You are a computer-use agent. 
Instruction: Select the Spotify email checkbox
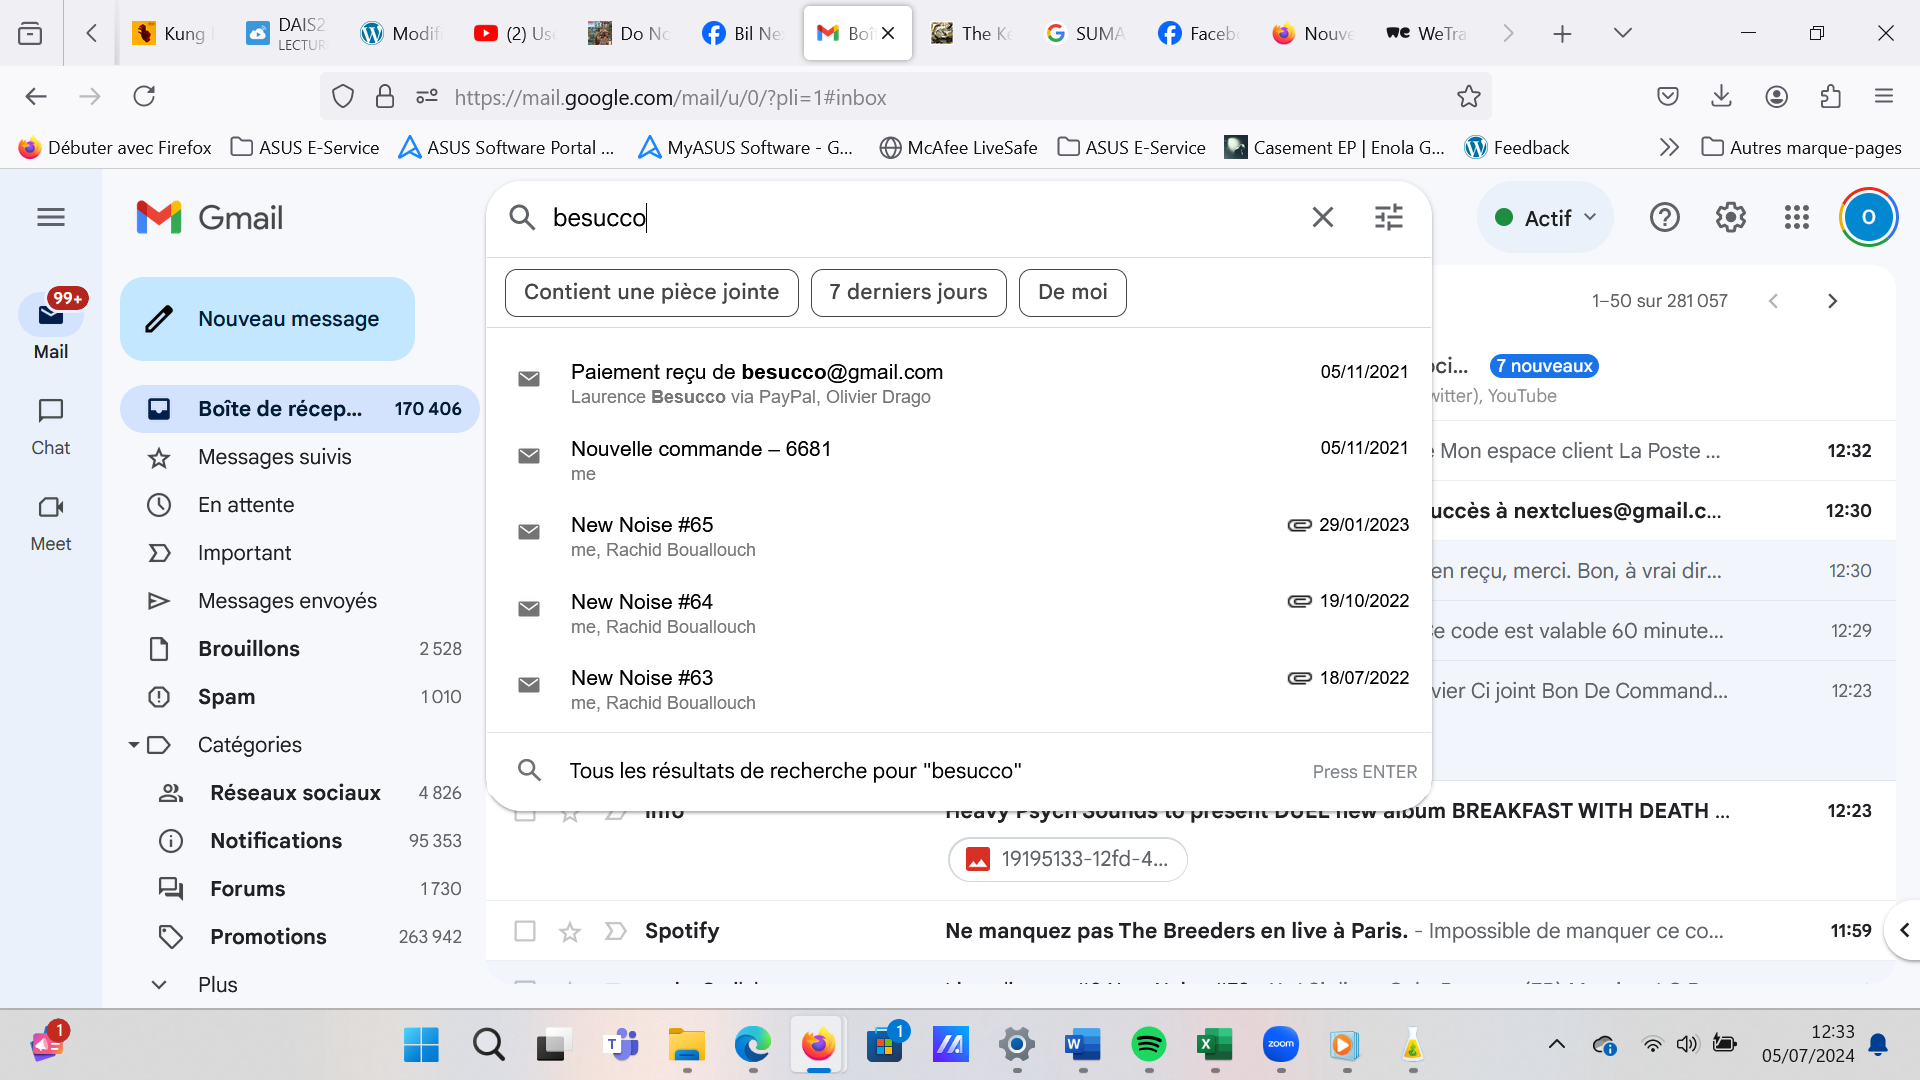click(x=525, y=931)
